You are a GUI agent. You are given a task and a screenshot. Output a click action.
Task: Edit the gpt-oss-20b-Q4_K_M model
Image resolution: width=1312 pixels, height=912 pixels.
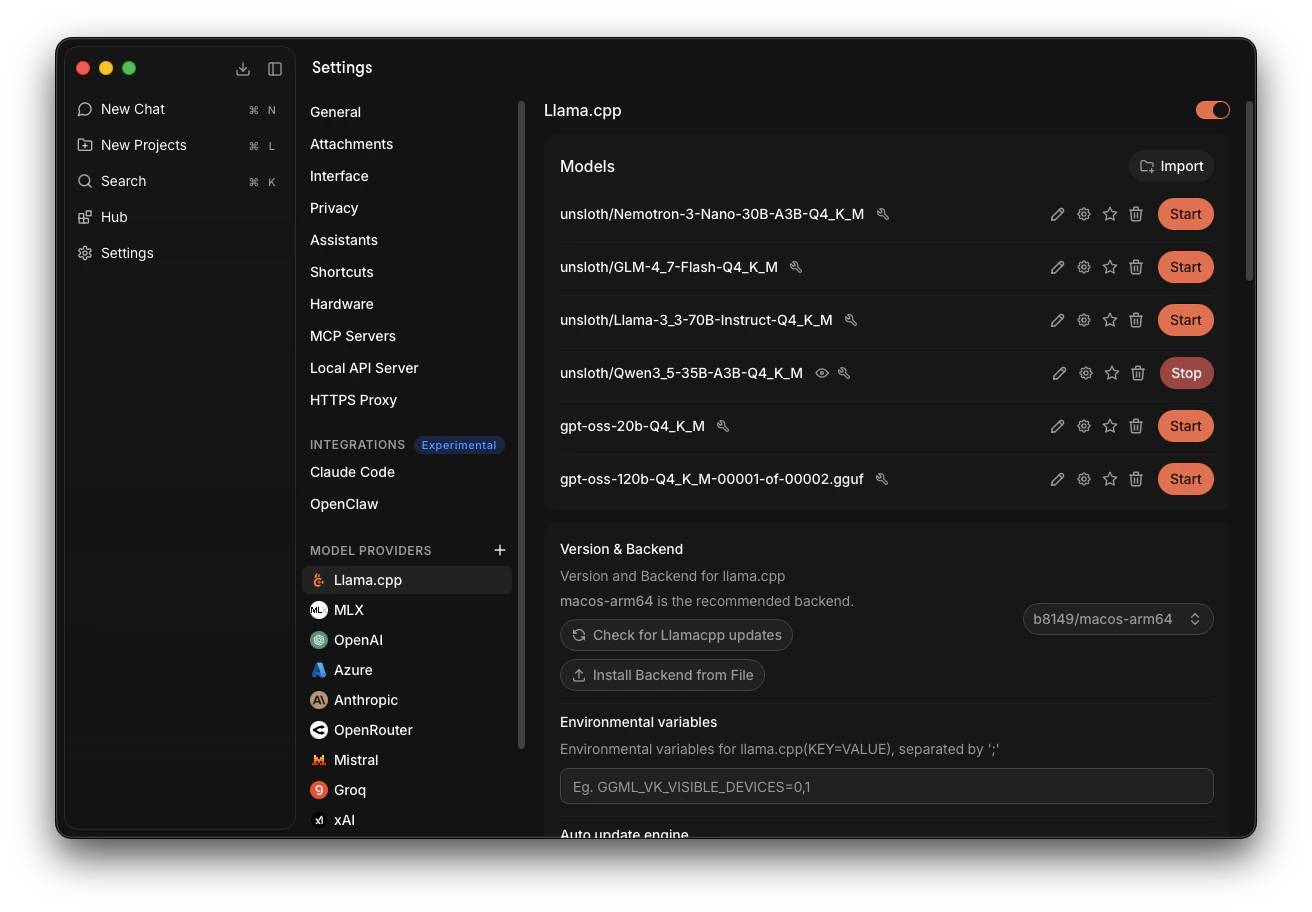point(1057,426)
